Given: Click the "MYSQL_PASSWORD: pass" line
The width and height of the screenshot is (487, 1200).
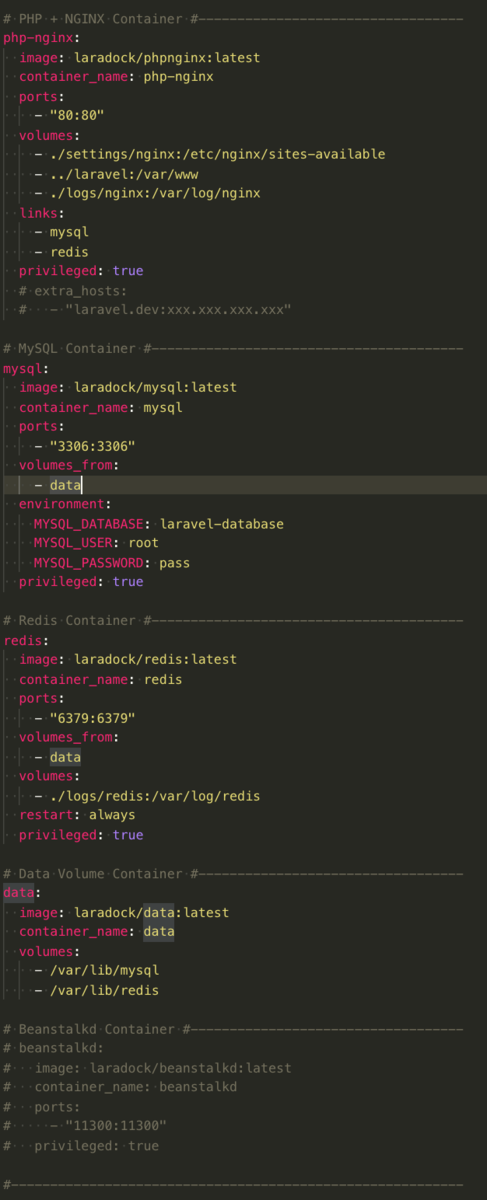Looking at the screenshot, I should tap(113, 563).
